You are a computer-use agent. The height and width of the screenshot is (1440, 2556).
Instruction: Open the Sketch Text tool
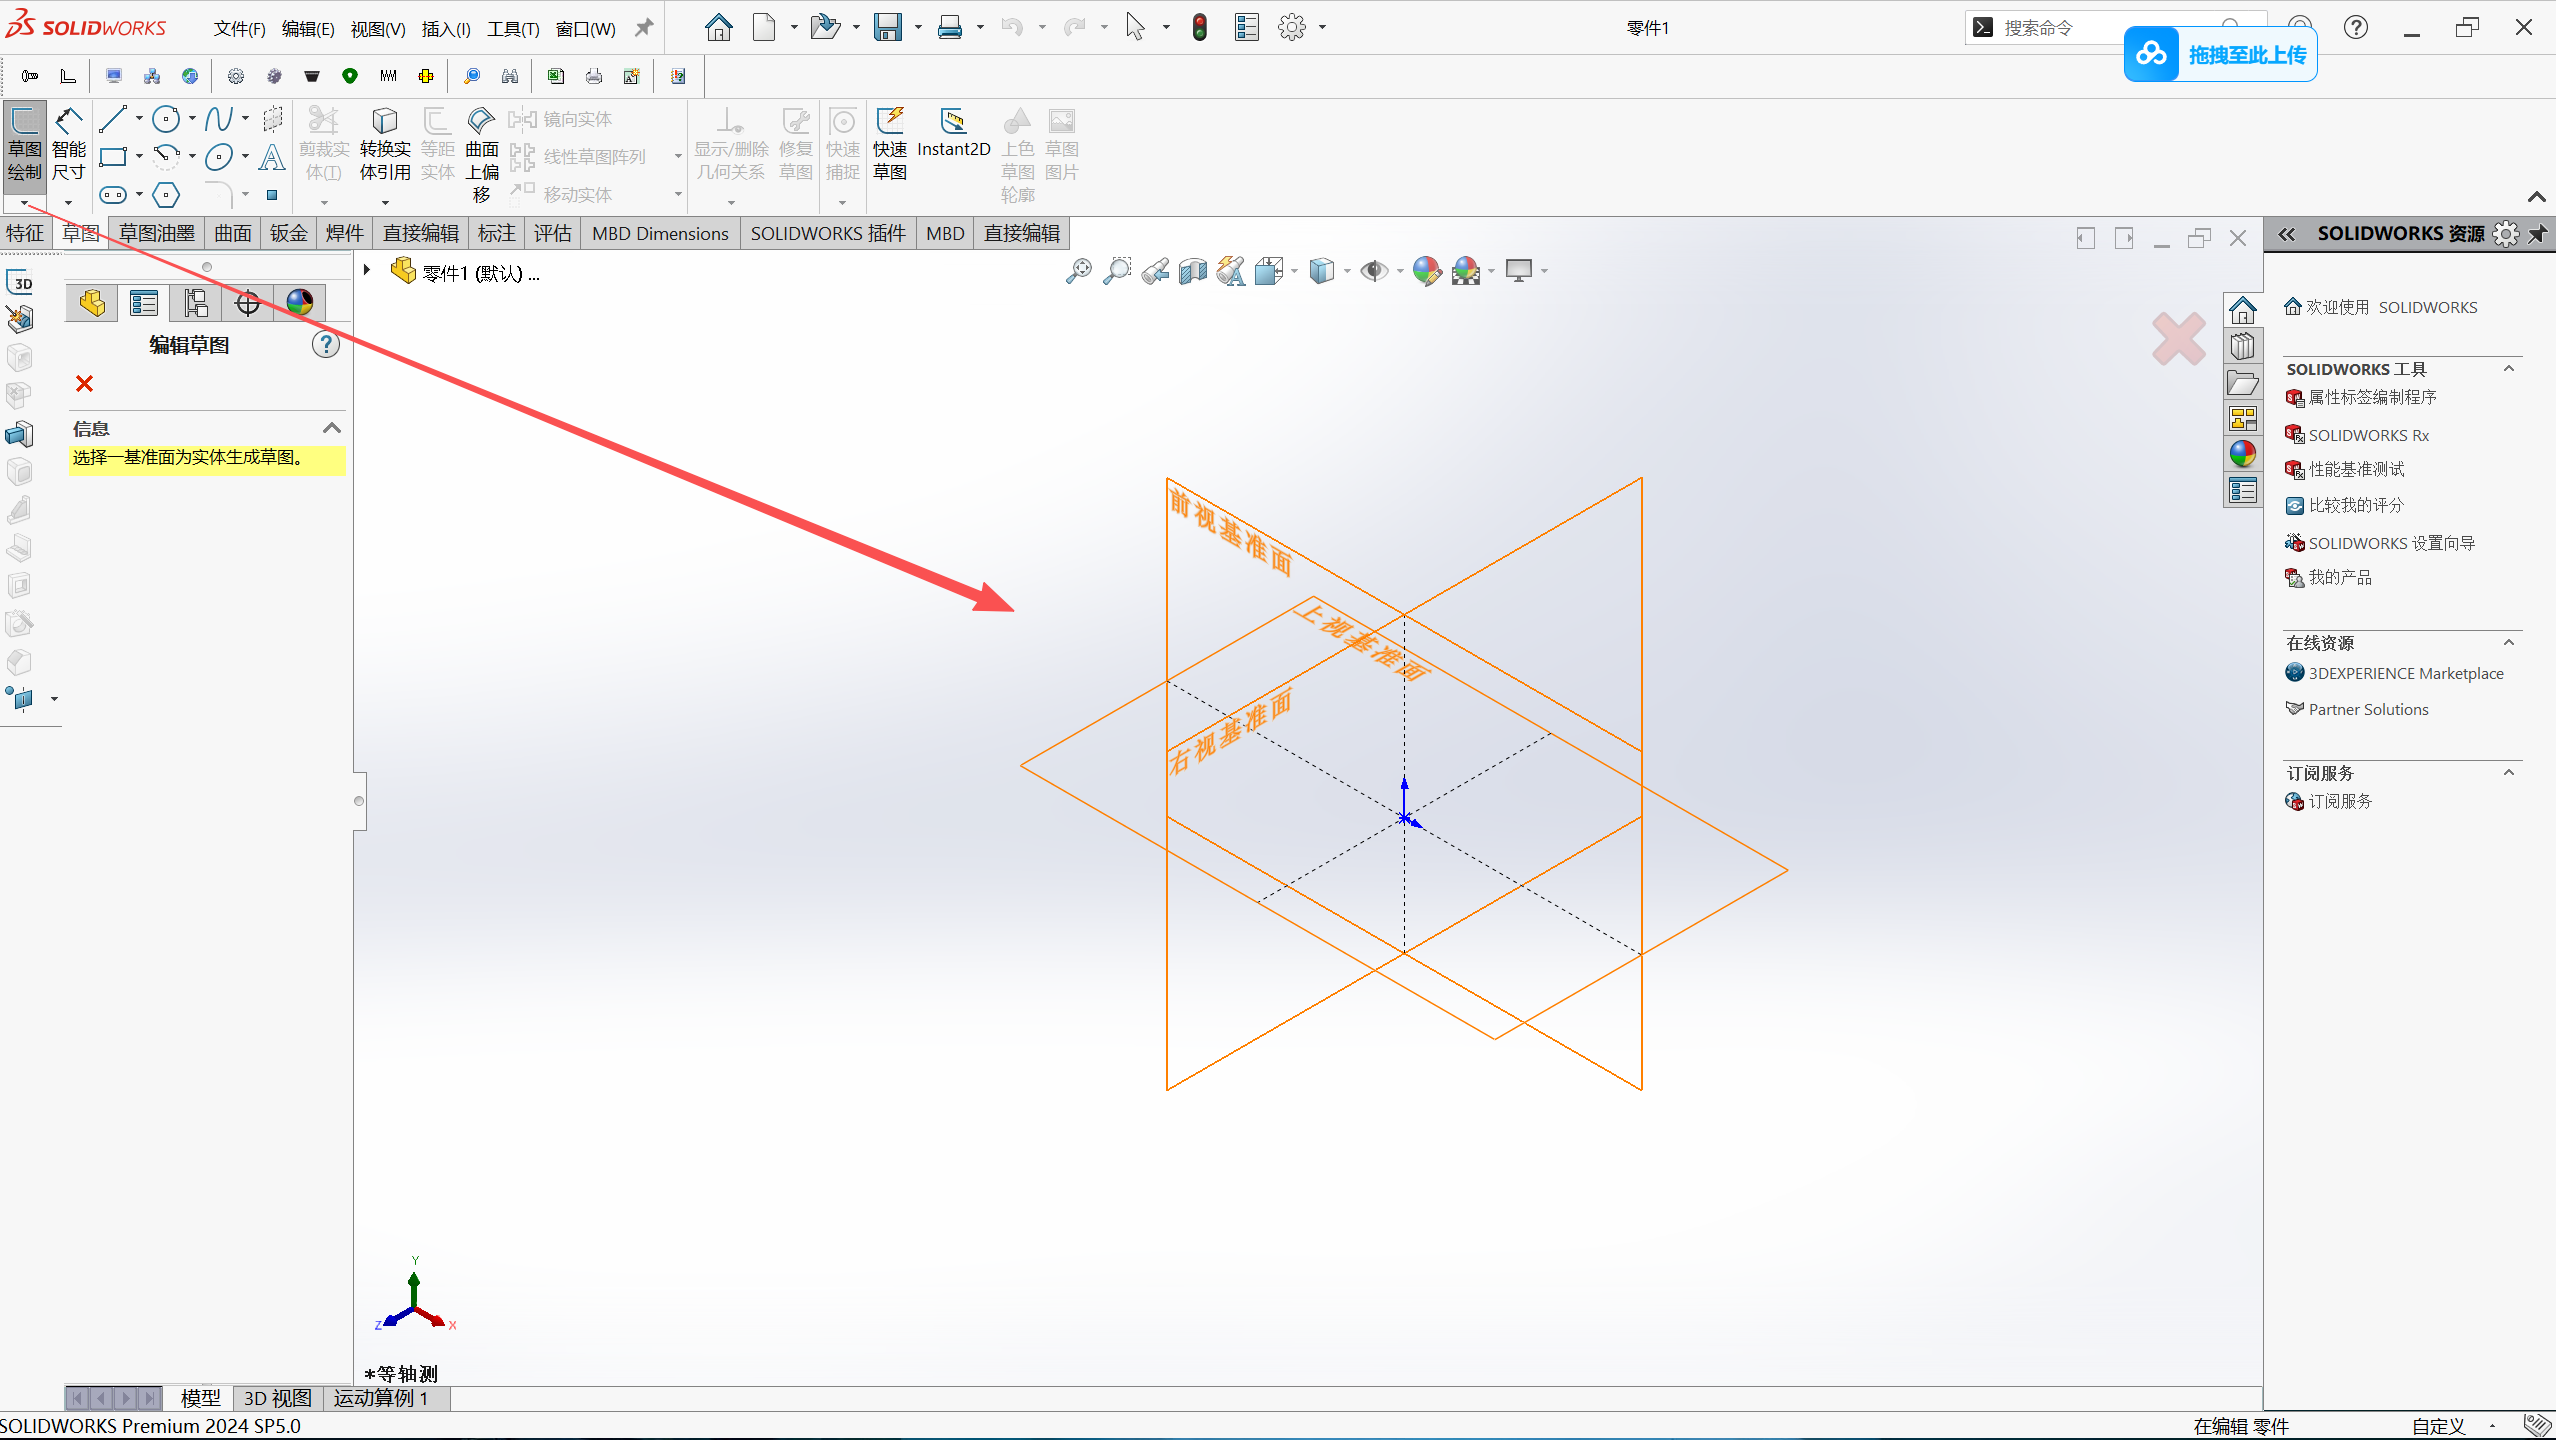coord(271,157)
